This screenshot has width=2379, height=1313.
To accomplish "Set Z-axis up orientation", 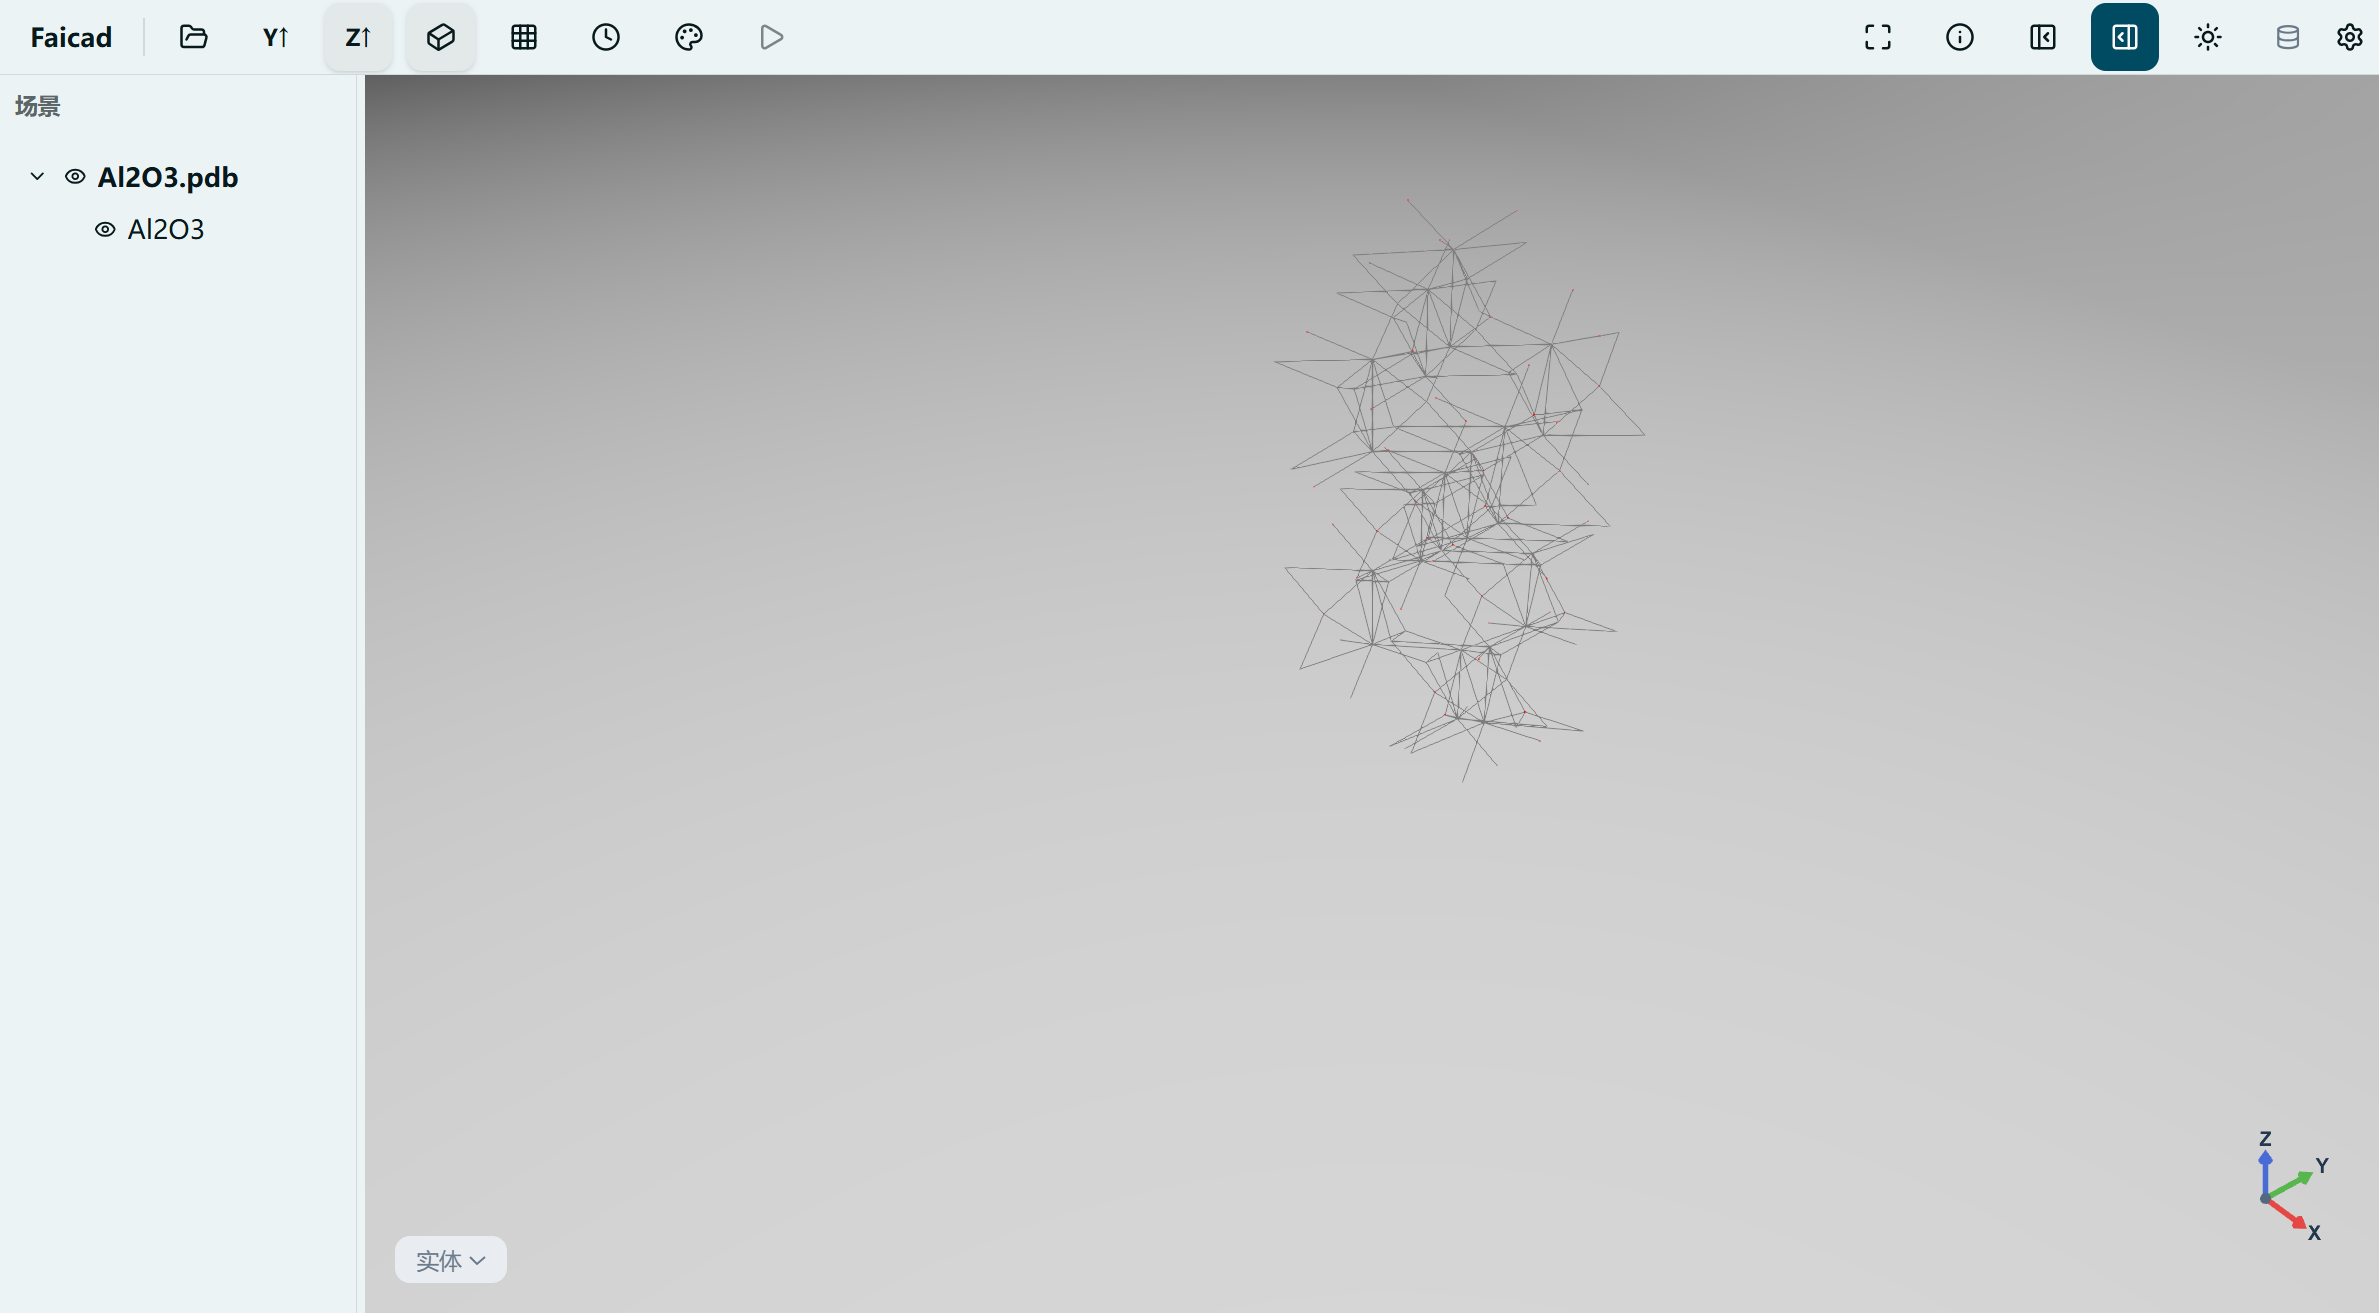I will tap(358, 37).
